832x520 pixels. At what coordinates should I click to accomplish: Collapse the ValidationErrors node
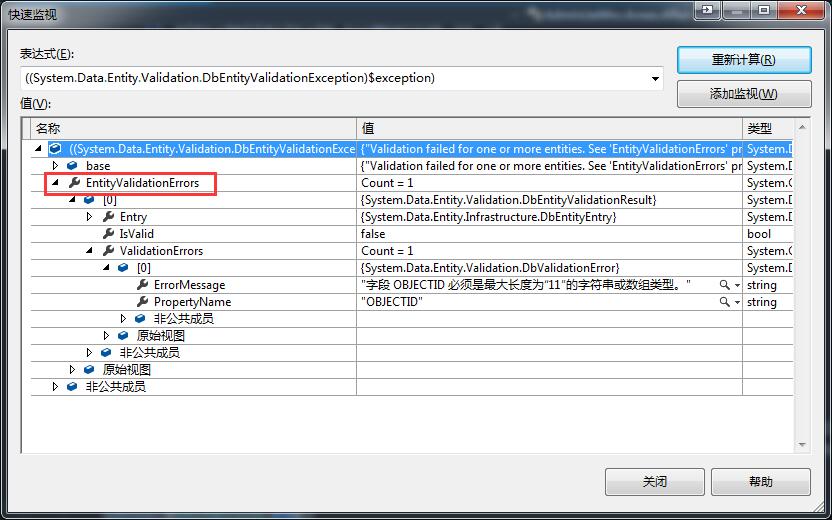pos(89,250)
